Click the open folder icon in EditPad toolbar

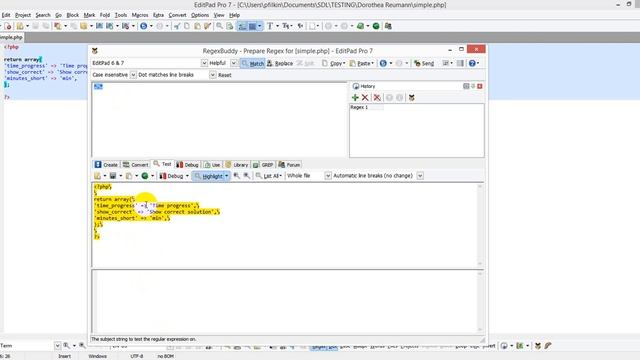point(20,26)
